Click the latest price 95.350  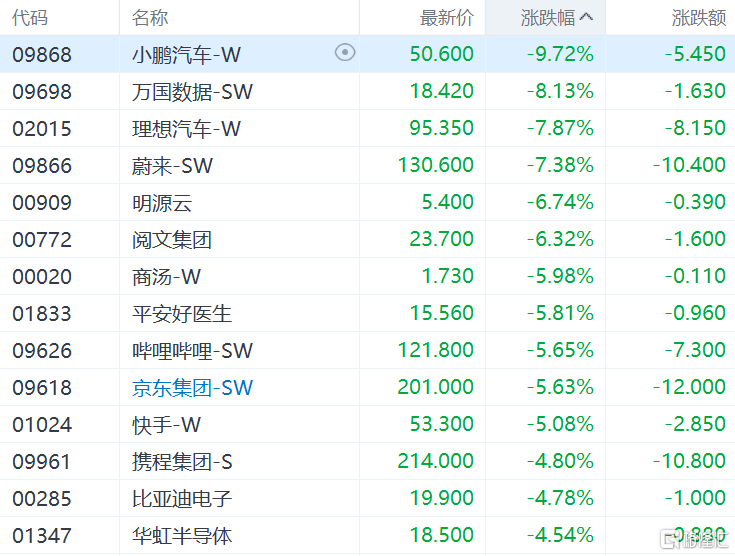442,128
